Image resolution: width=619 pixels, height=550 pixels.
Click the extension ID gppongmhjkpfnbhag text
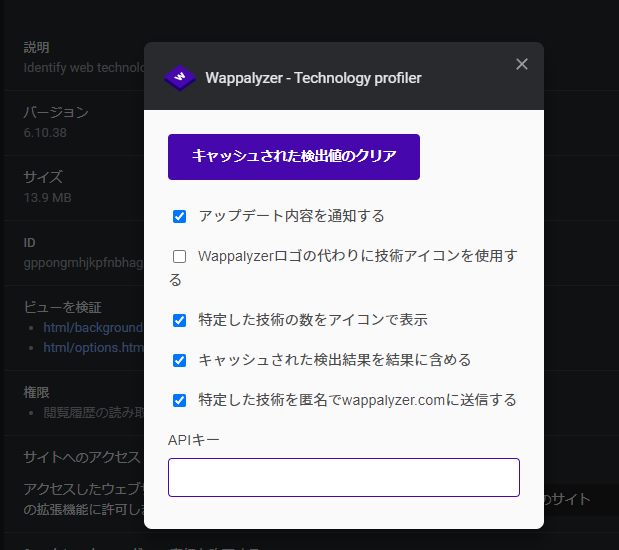coord(83,263)
